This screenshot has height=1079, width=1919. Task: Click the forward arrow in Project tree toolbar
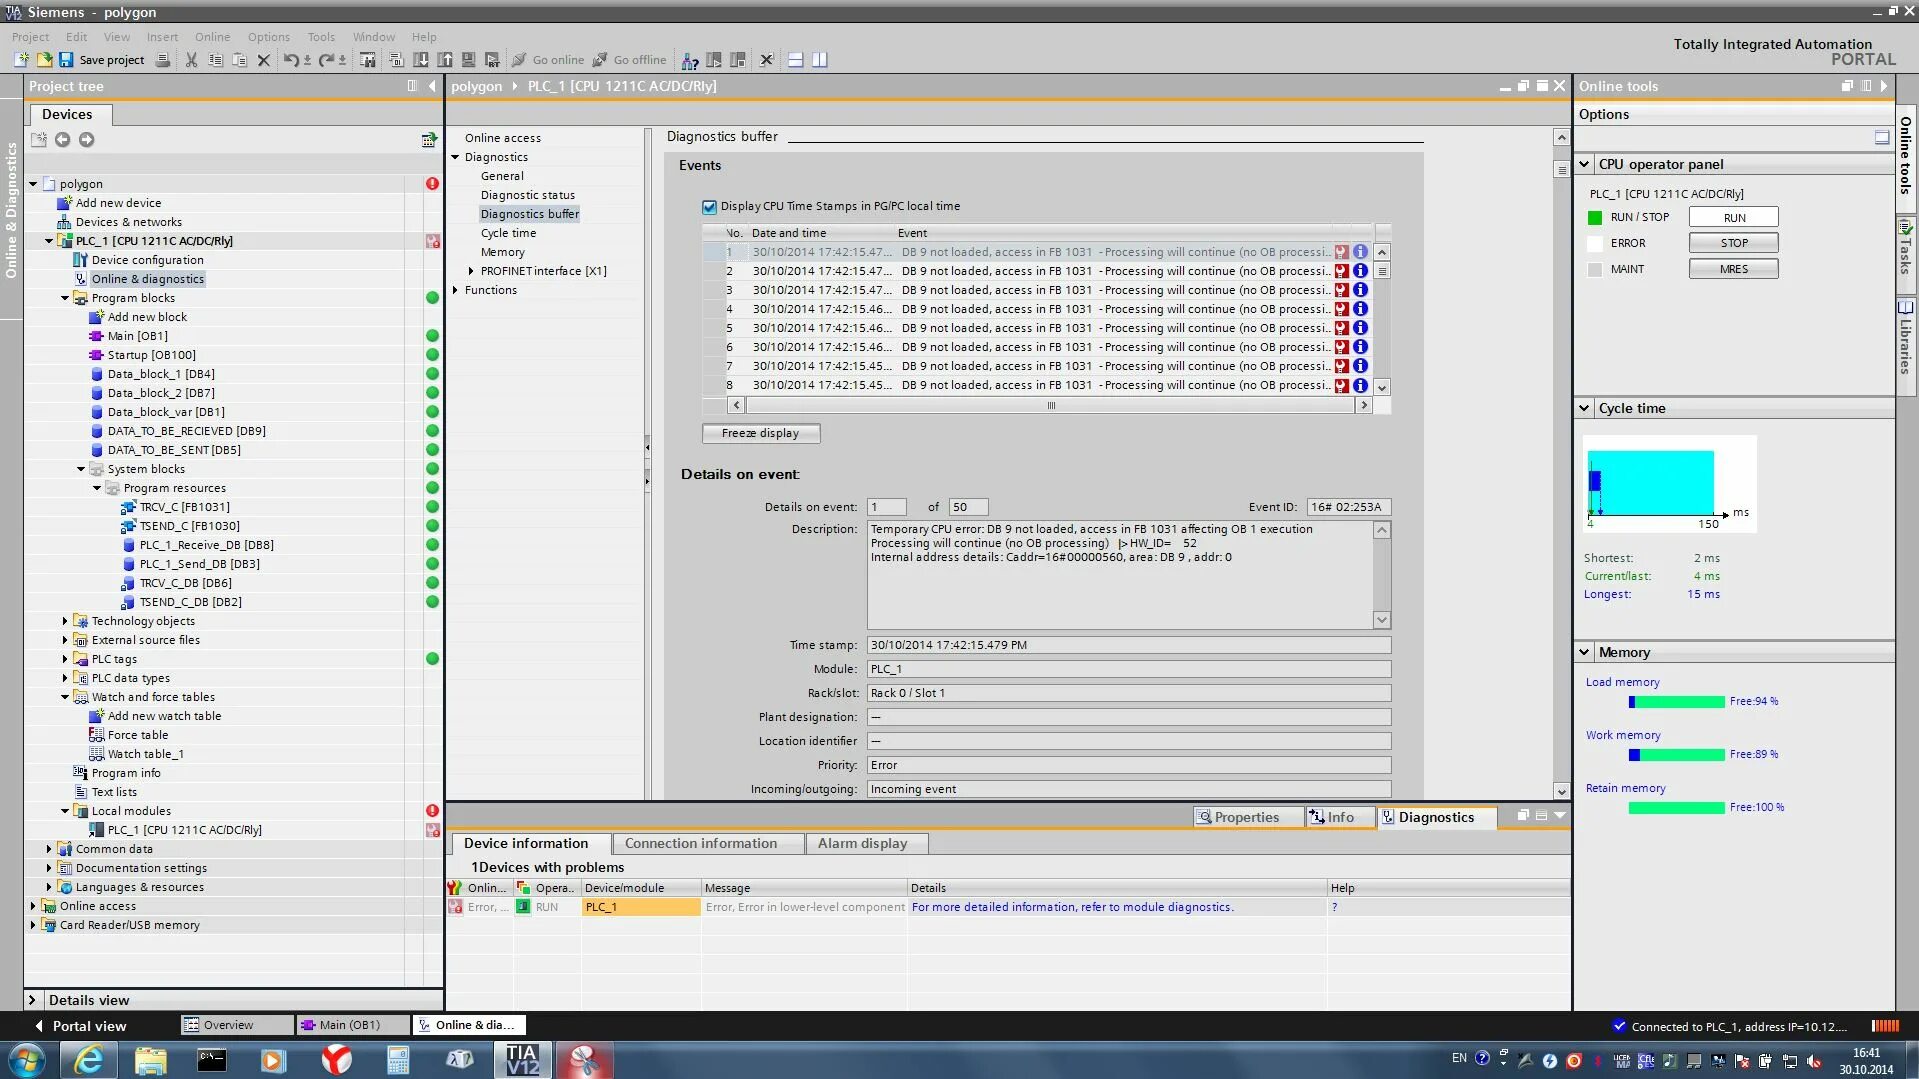pos(87,140)
